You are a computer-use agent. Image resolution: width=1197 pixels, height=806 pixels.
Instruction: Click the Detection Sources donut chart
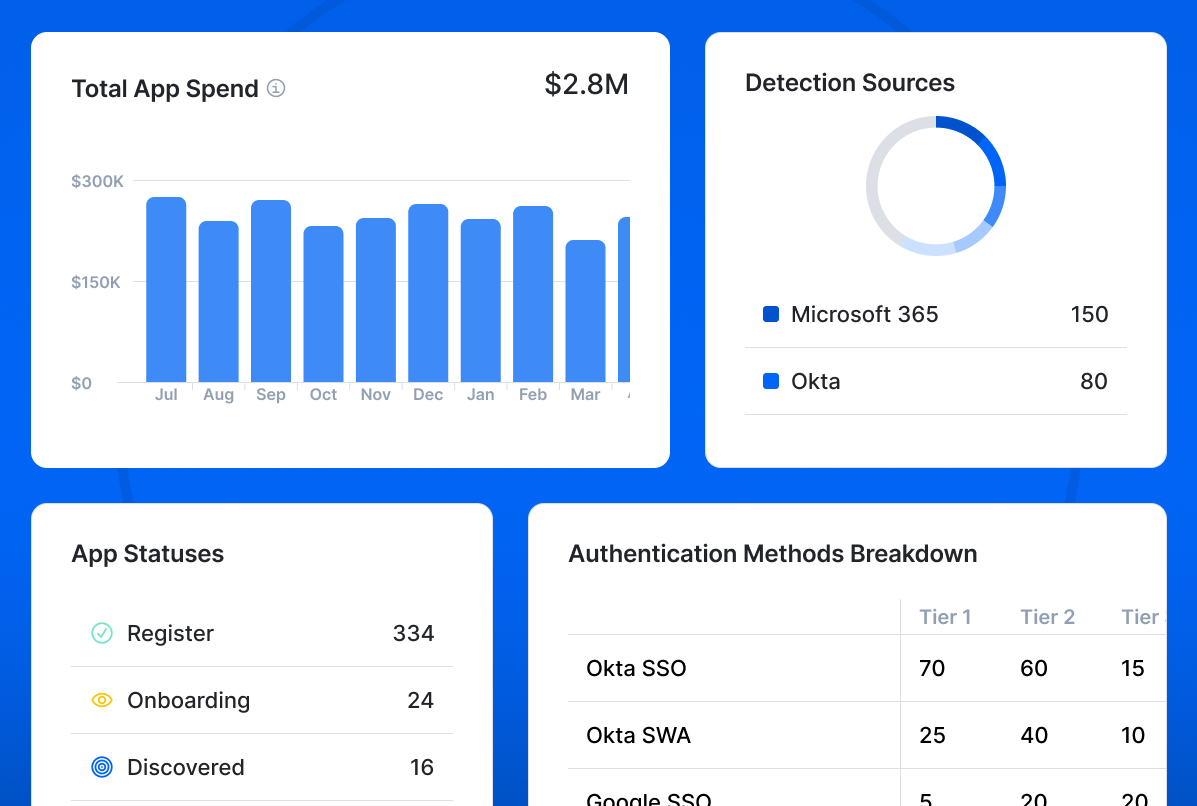click(936, 185)
